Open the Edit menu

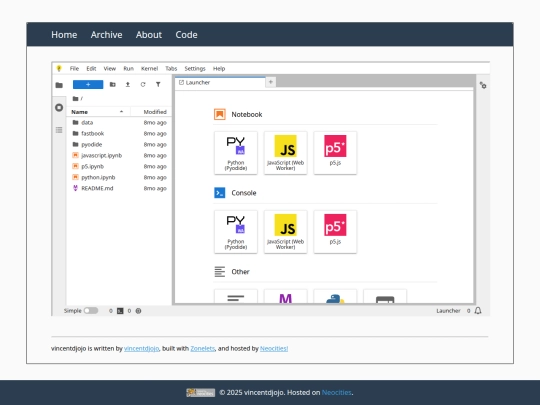pos(91,69)
